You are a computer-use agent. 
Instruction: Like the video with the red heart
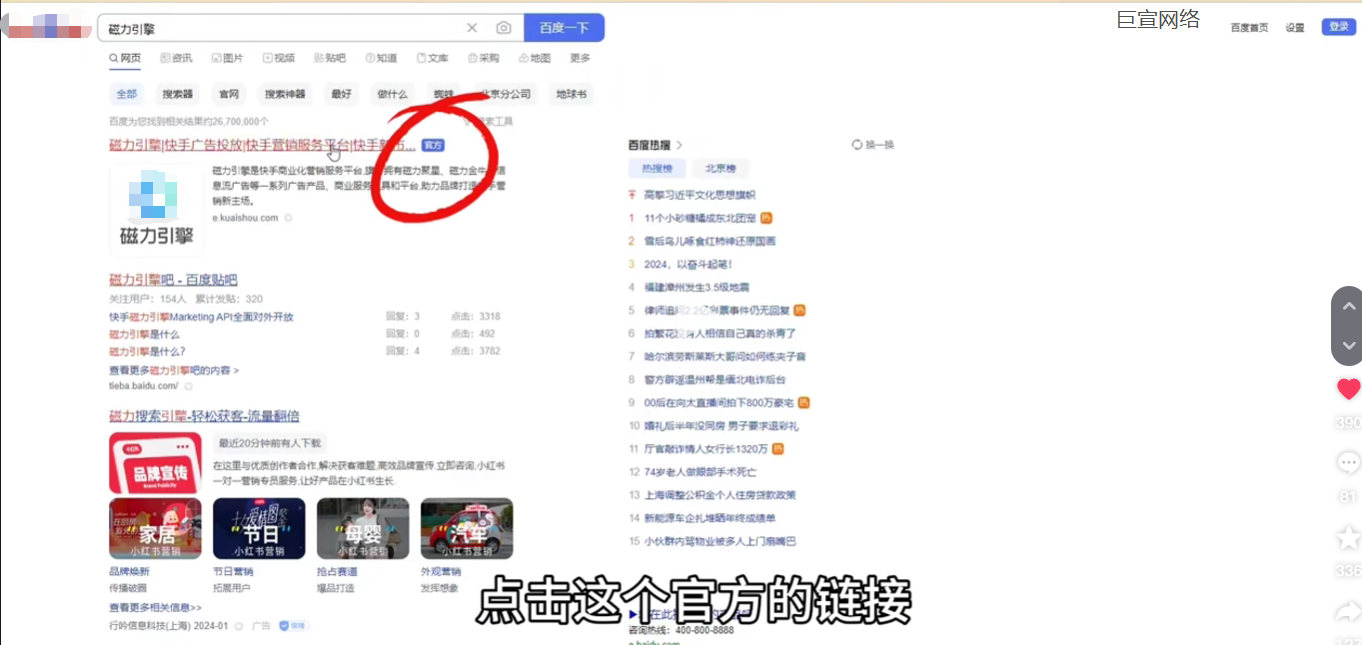(1348, 389)
